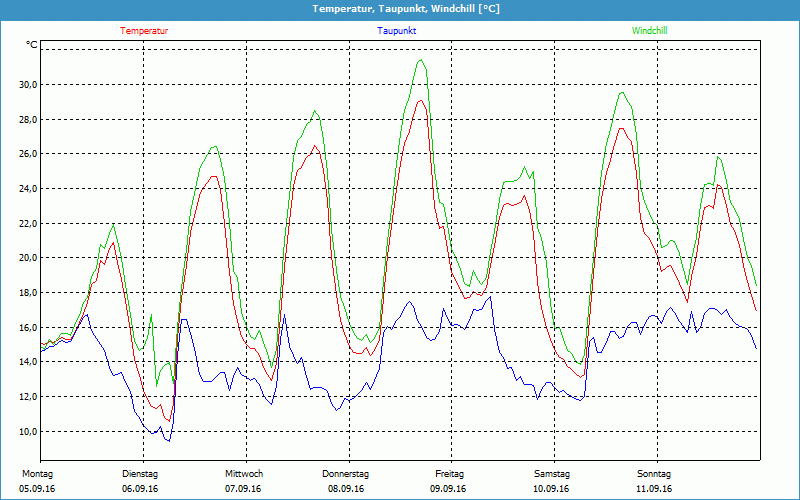Click the blue Taupunkt legend label

[396, 31]
